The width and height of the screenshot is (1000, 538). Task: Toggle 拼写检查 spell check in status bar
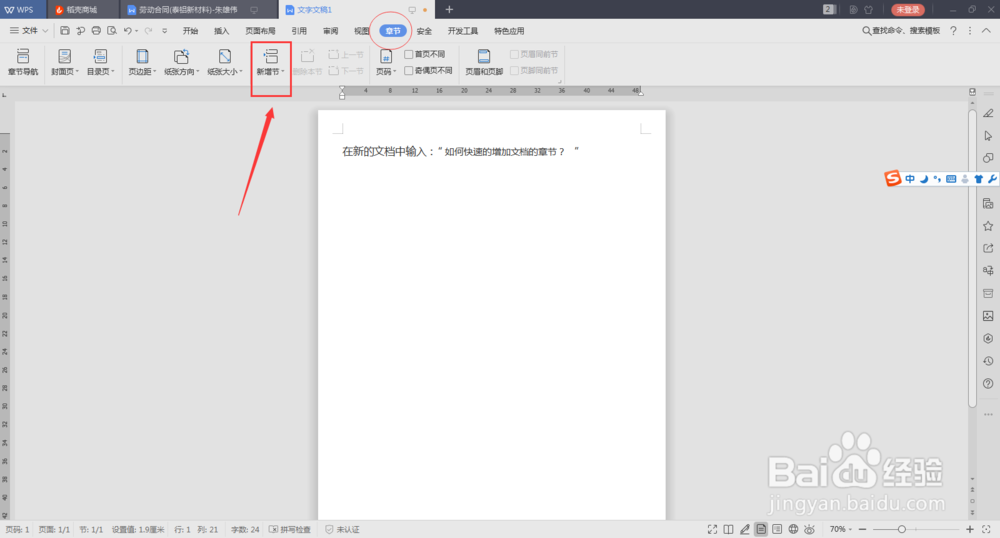coord(290,530)
